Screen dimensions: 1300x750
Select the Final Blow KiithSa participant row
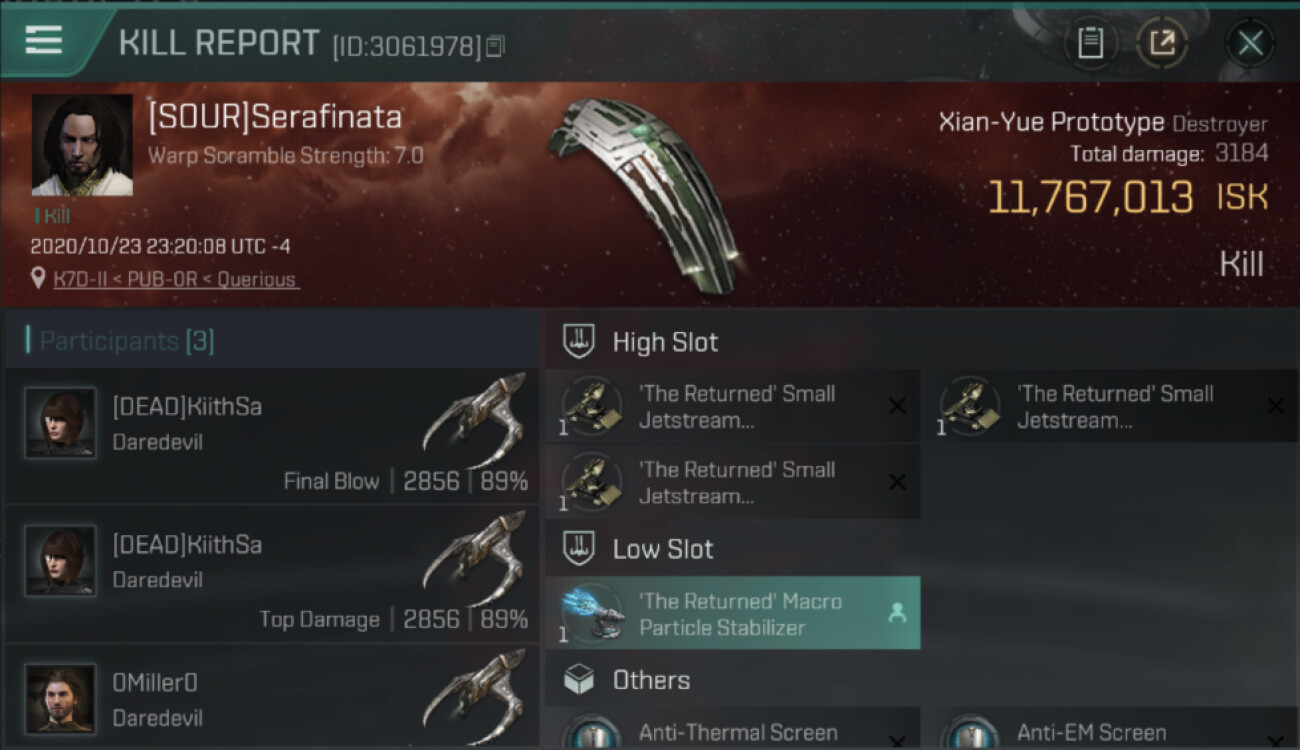pos(272,436)
